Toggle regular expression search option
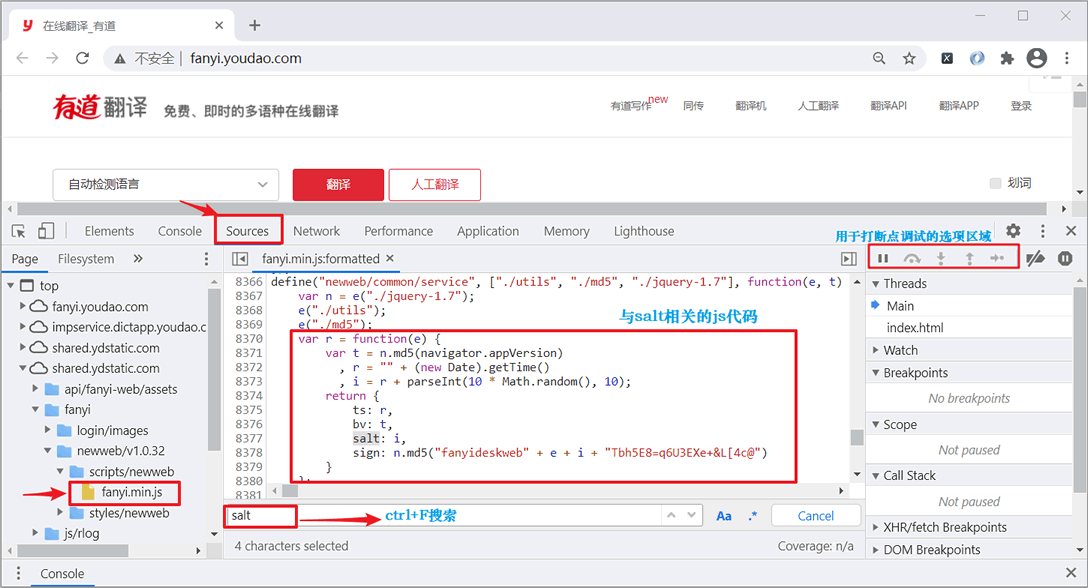 (x=753, y=516)
